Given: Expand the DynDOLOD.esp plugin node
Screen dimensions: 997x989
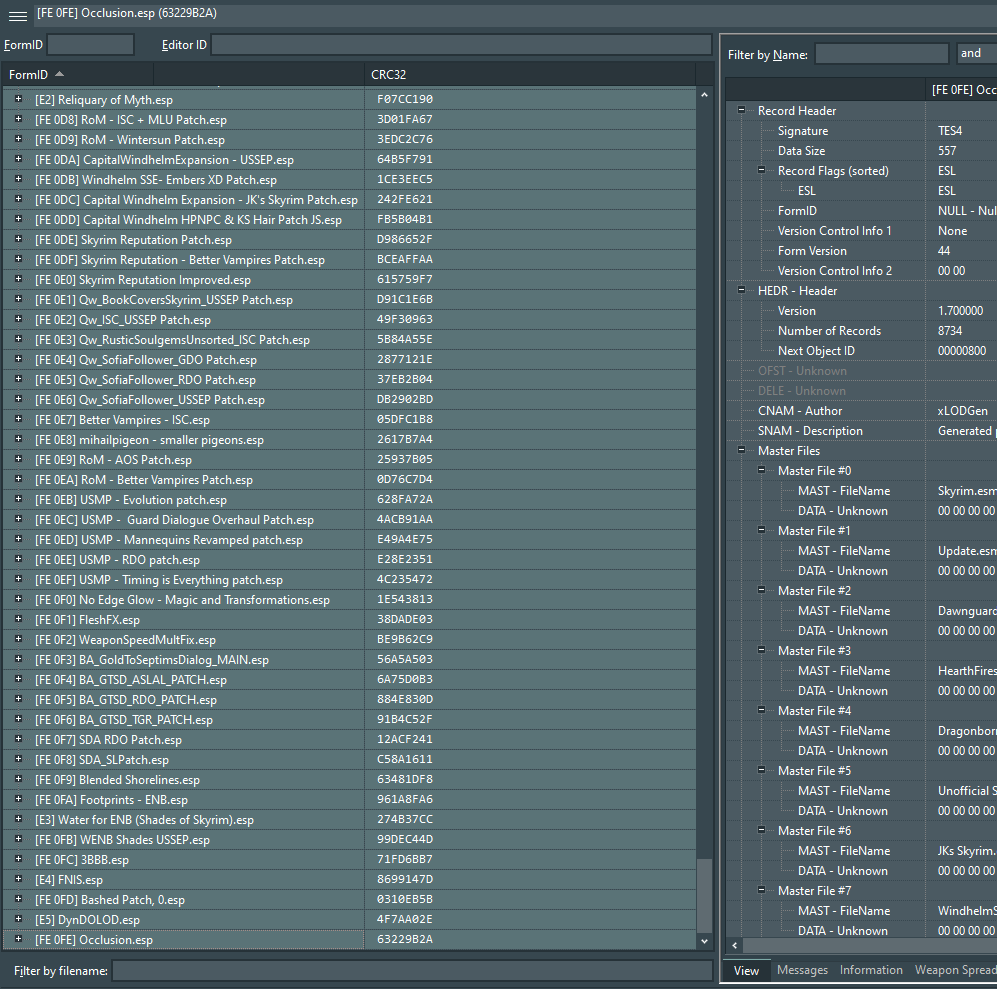Looking at the screenshot, I should point(18,919).
